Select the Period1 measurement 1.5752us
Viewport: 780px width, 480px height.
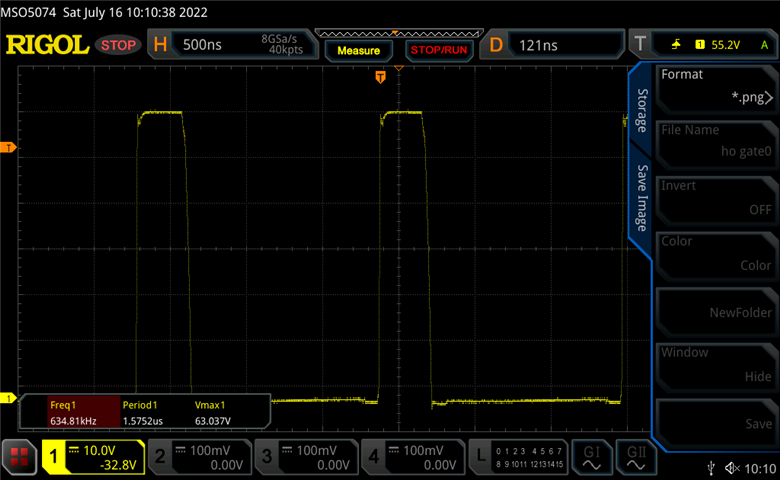(x=143, y=412)
